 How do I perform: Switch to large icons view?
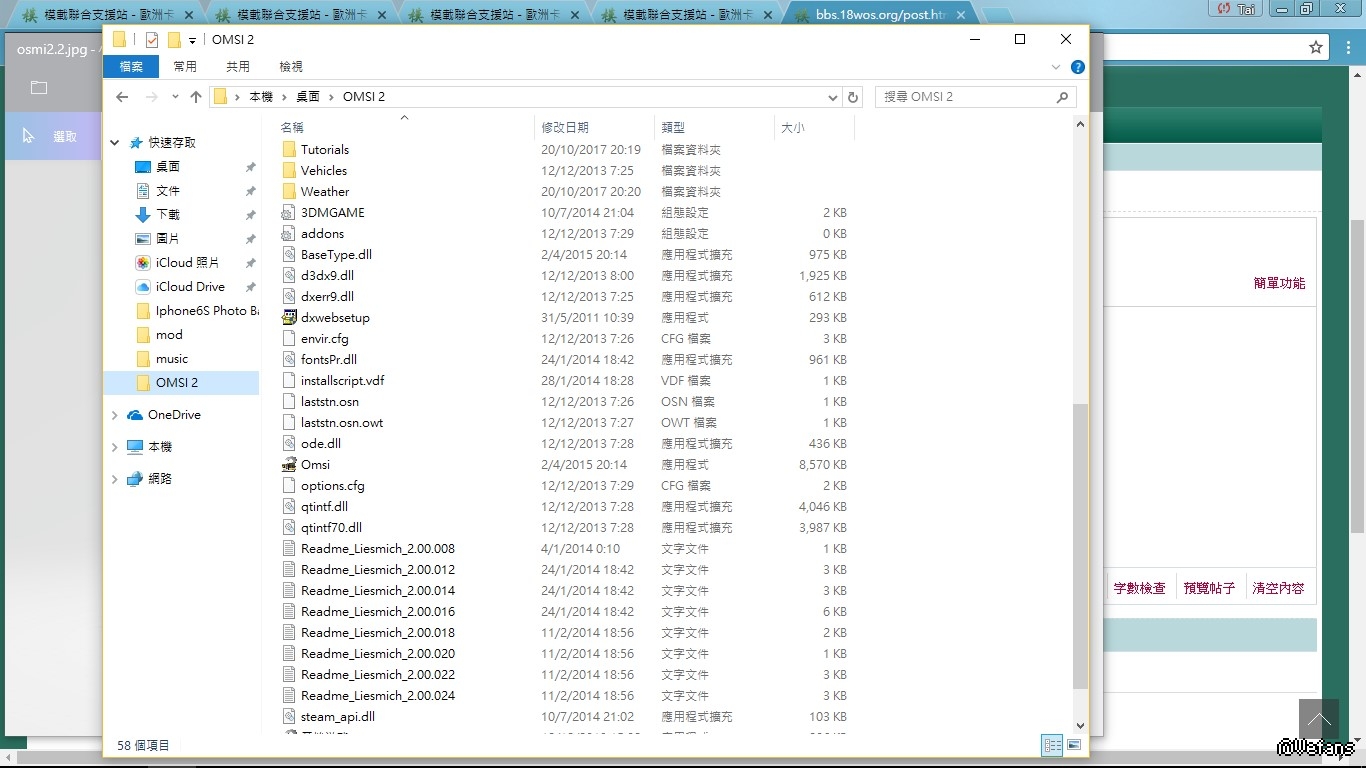[x=1074, y=745]
